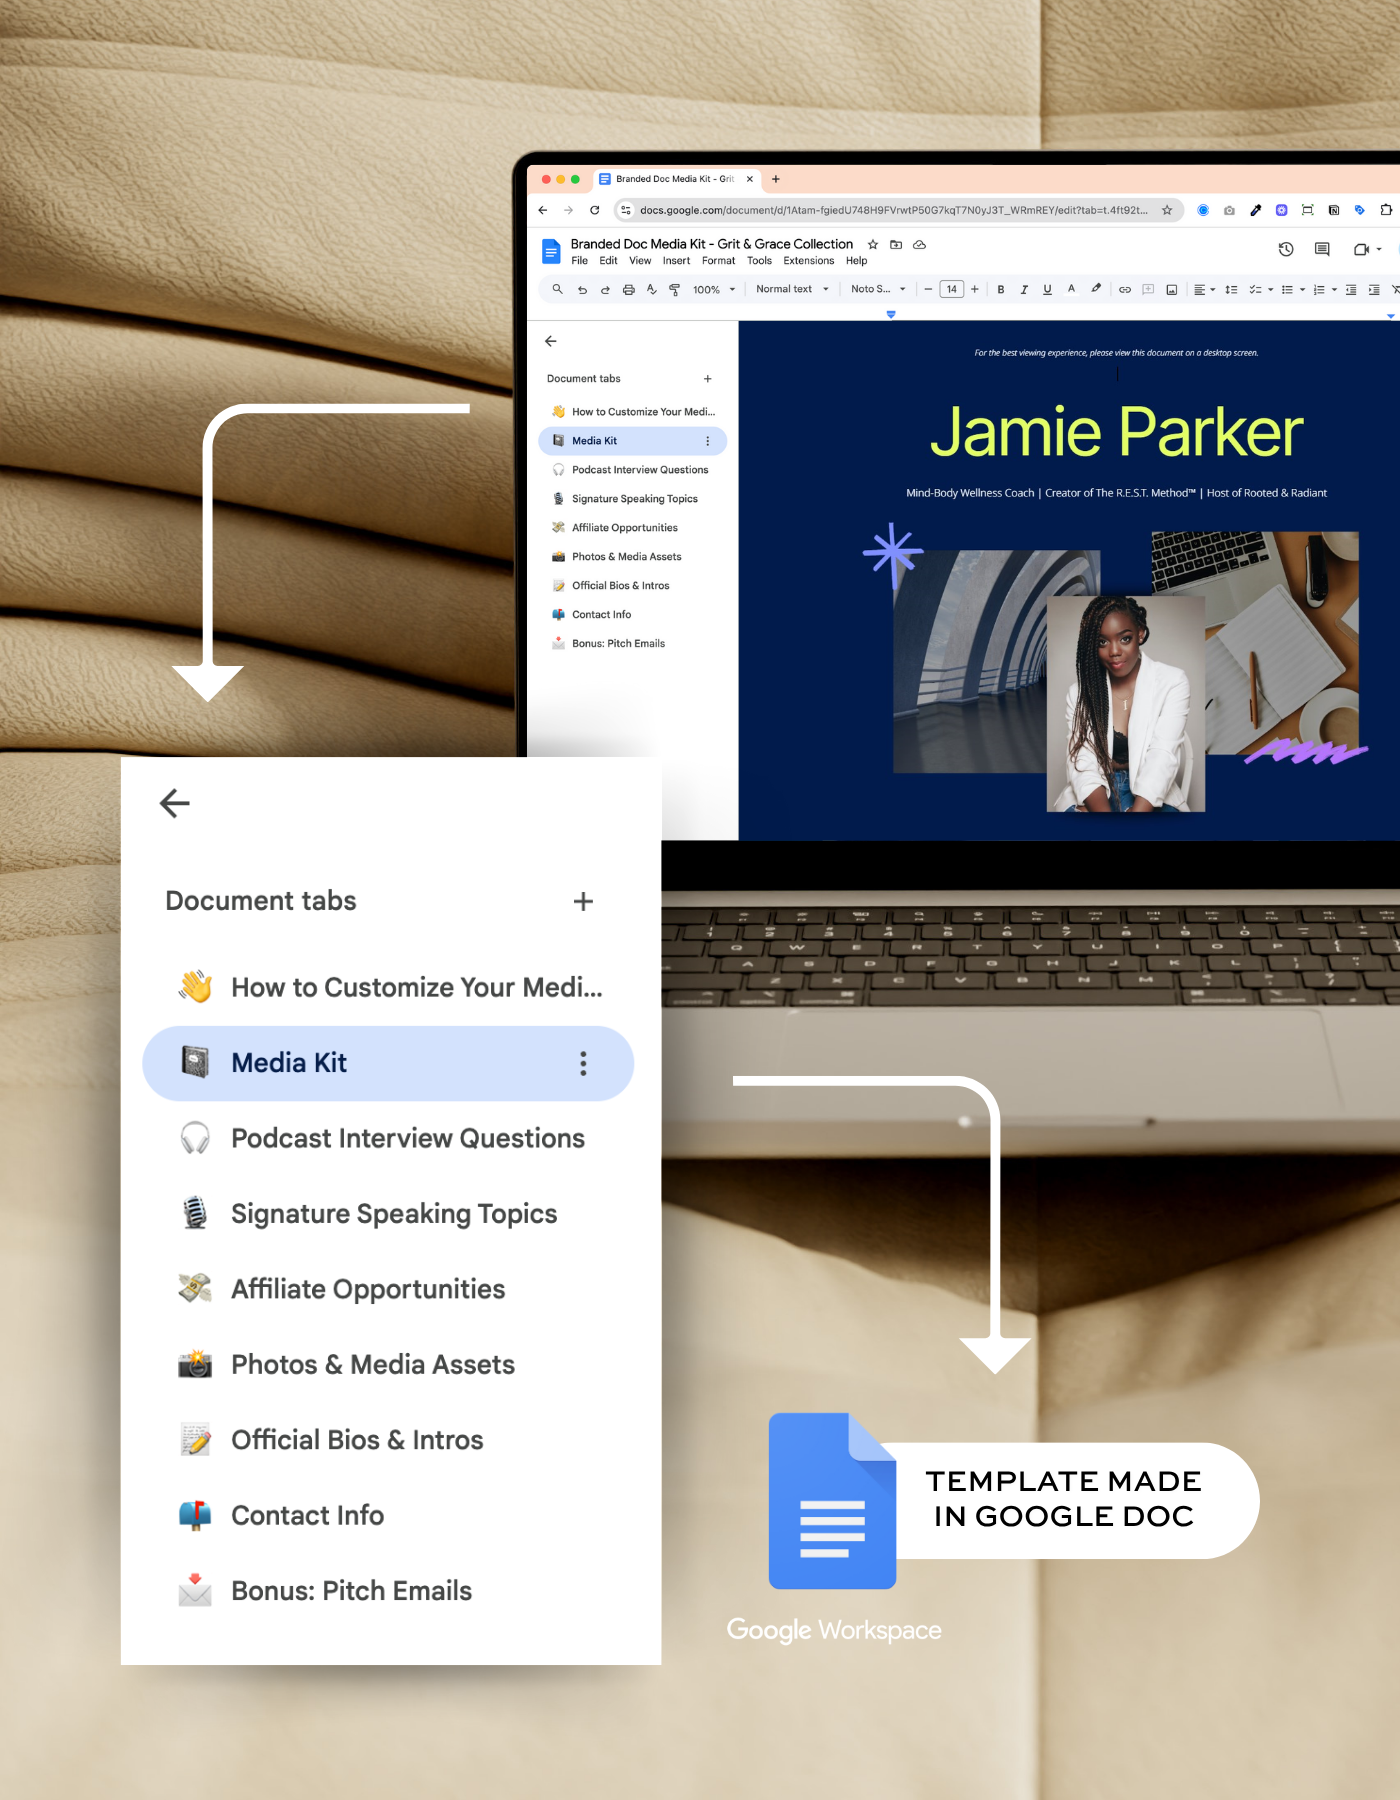
Task: Toggle italic formatting
Action: [x=1024, y=290]
